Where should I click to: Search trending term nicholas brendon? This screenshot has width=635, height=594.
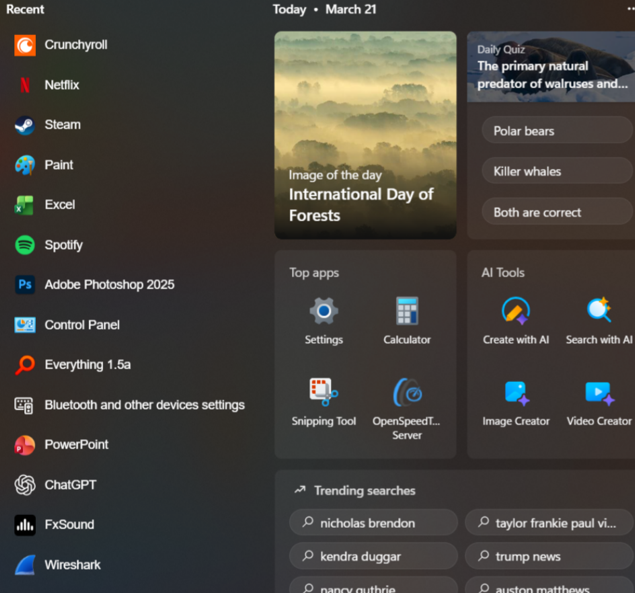pyautogui.click(x=373, y=523)
